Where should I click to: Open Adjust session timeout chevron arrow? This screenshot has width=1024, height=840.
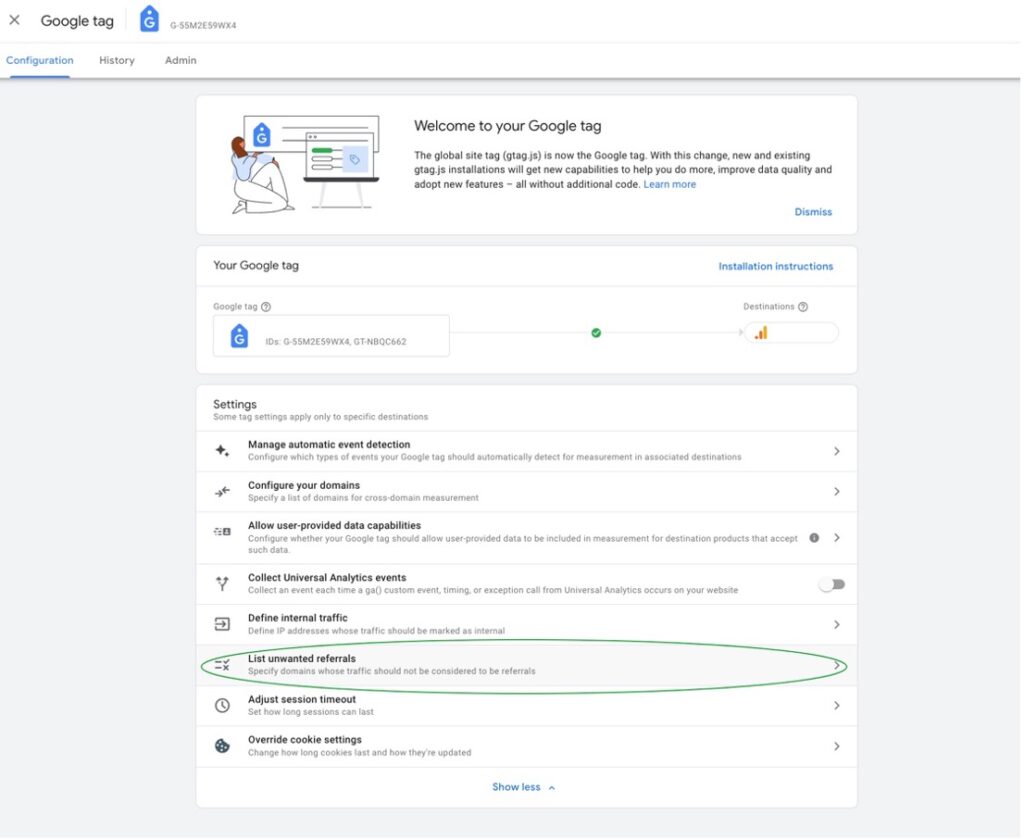(837, 705)
